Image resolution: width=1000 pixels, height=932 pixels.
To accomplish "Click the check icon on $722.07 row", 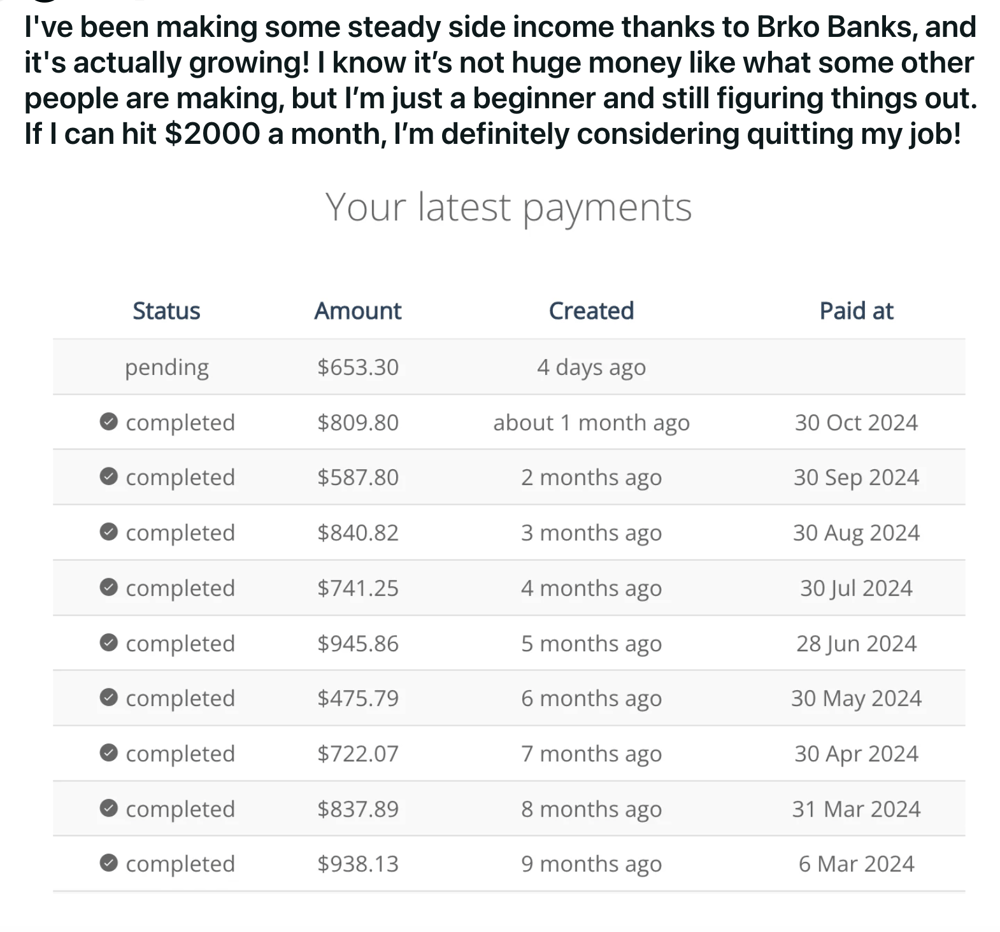I will click(x=109, y=753).
